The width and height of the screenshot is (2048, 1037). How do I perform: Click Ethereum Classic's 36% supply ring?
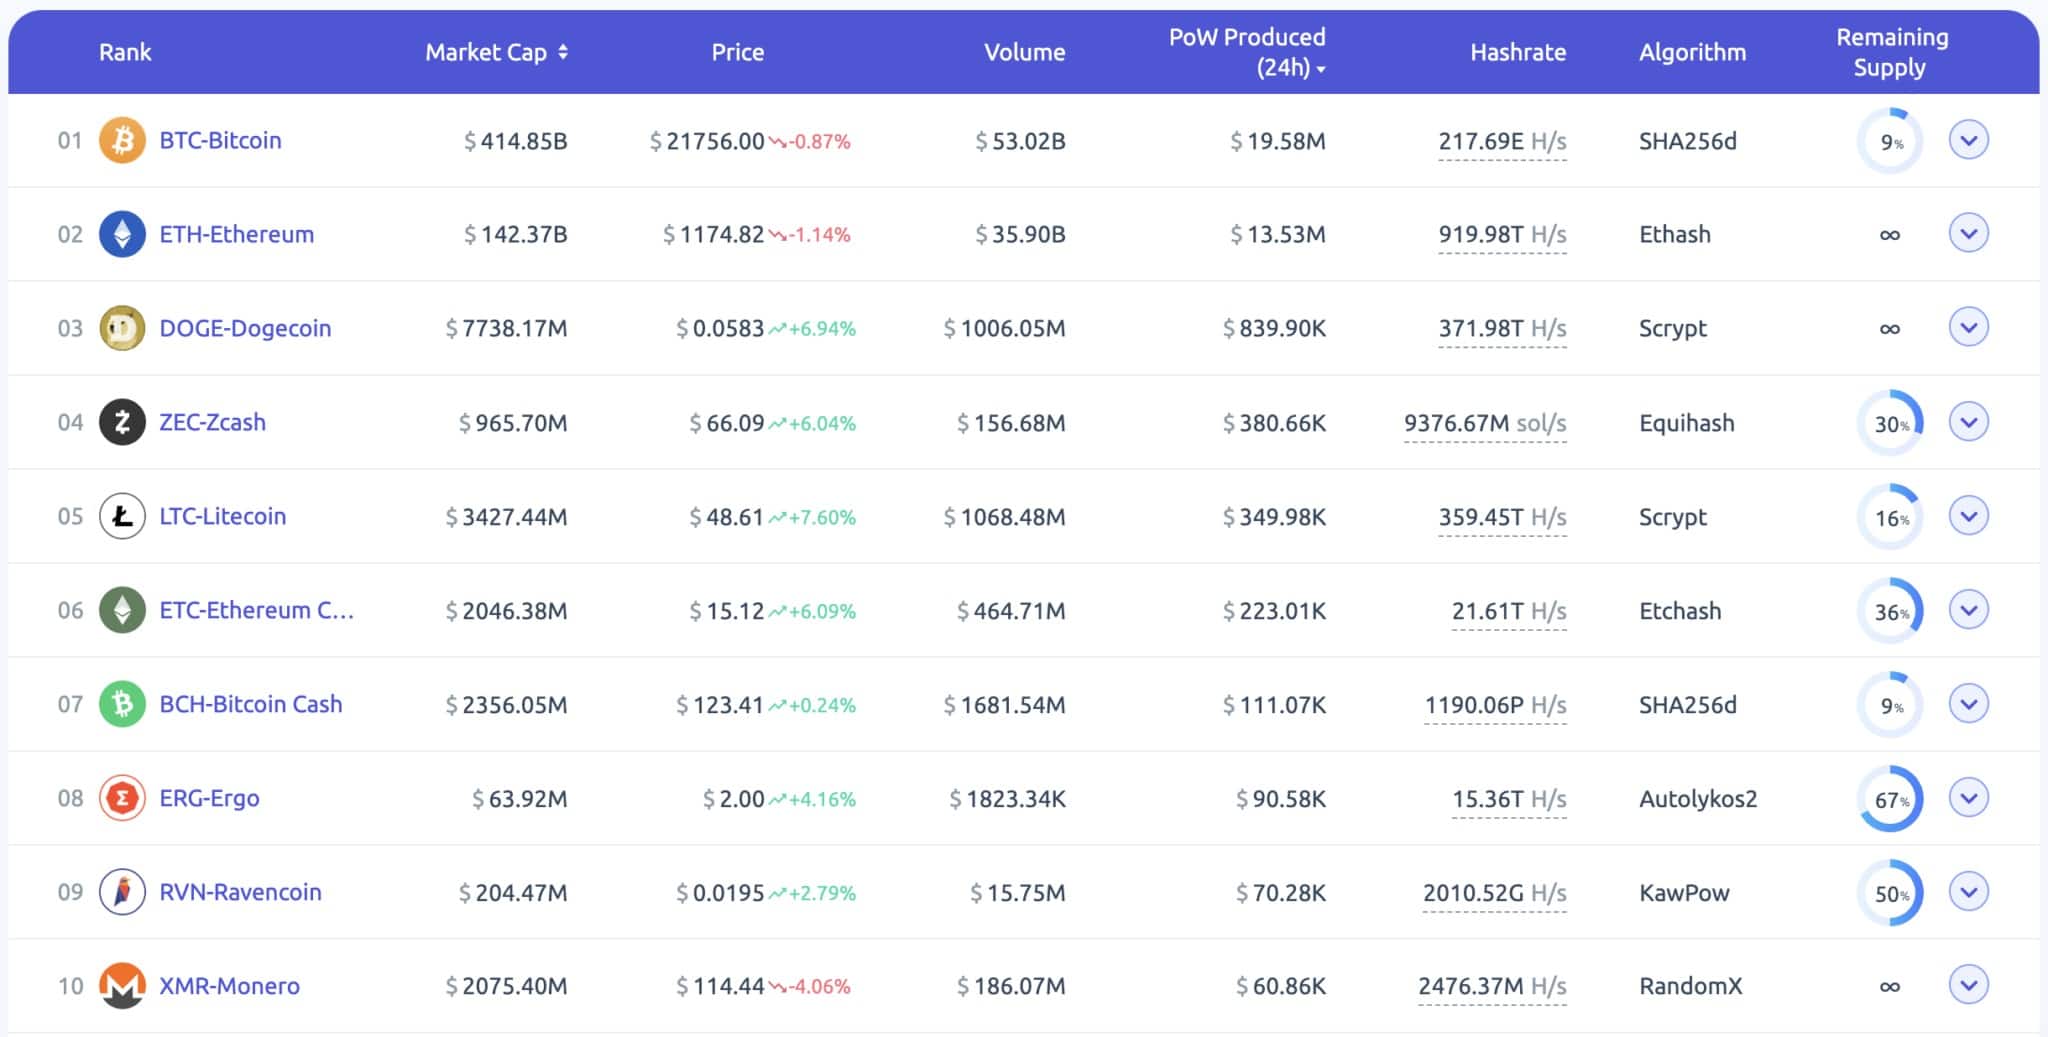pos(1890,611)
